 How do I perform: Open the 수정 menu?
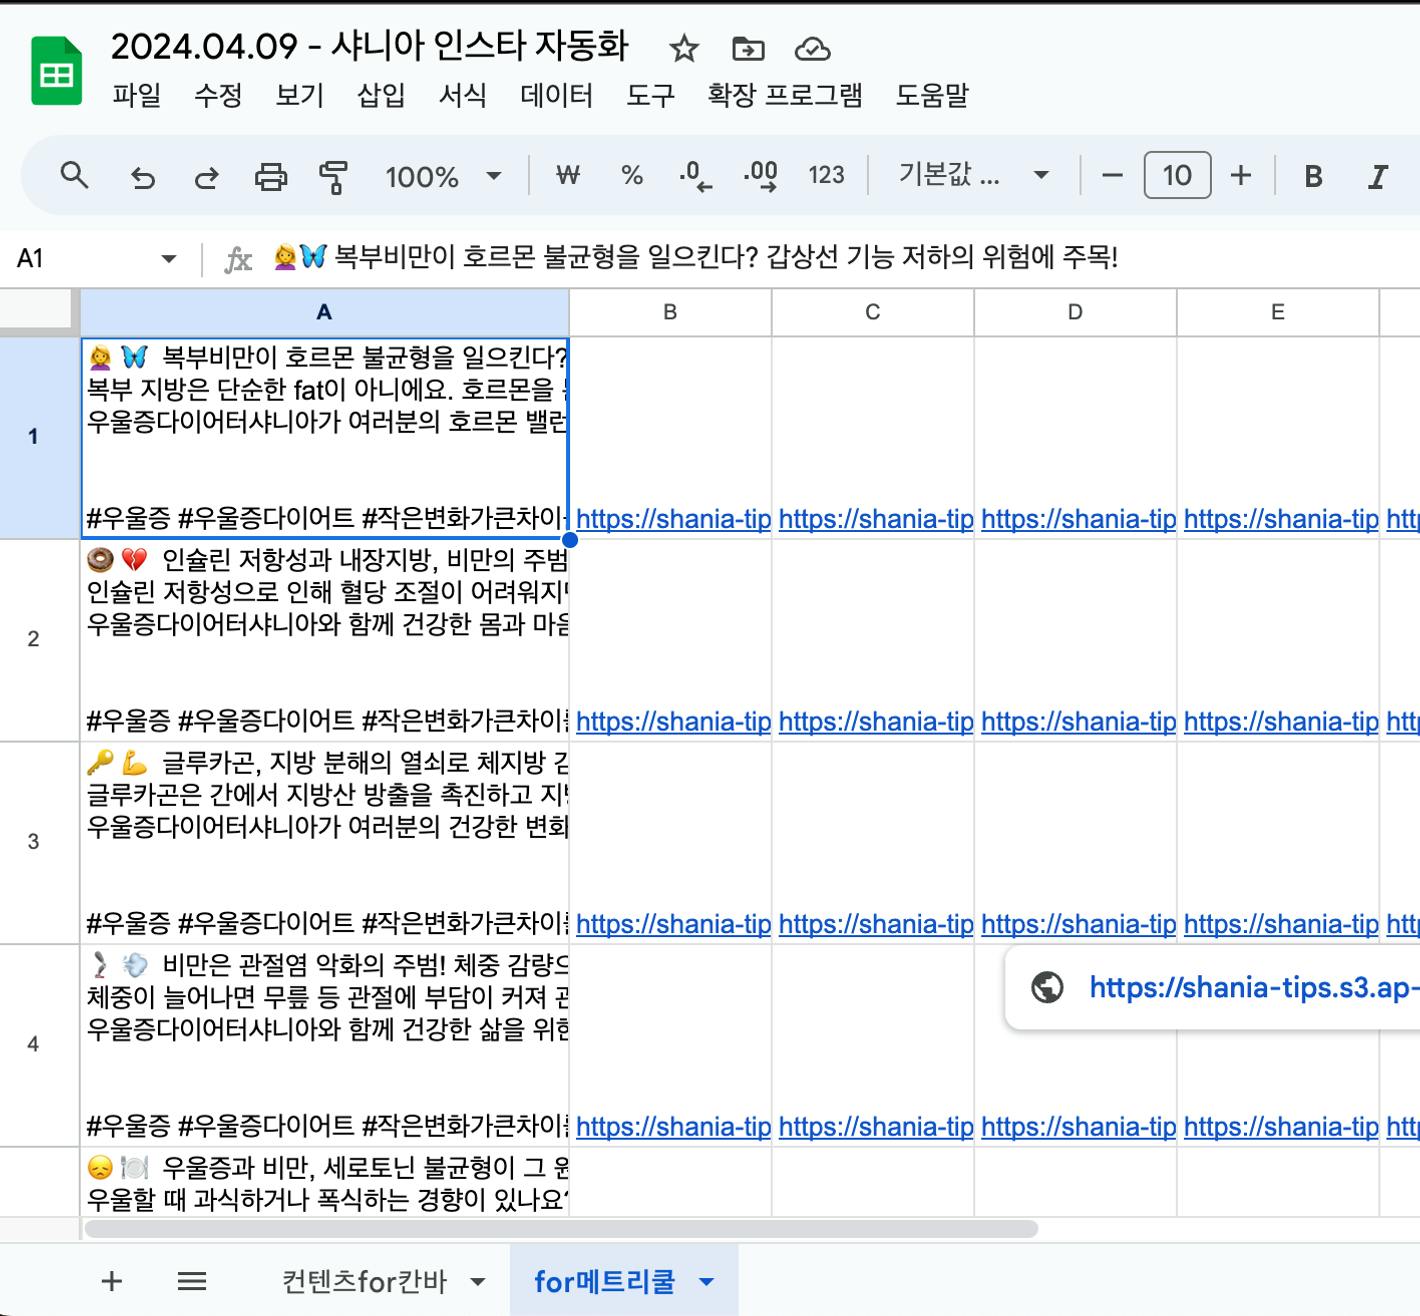click(x=218, y=95)
